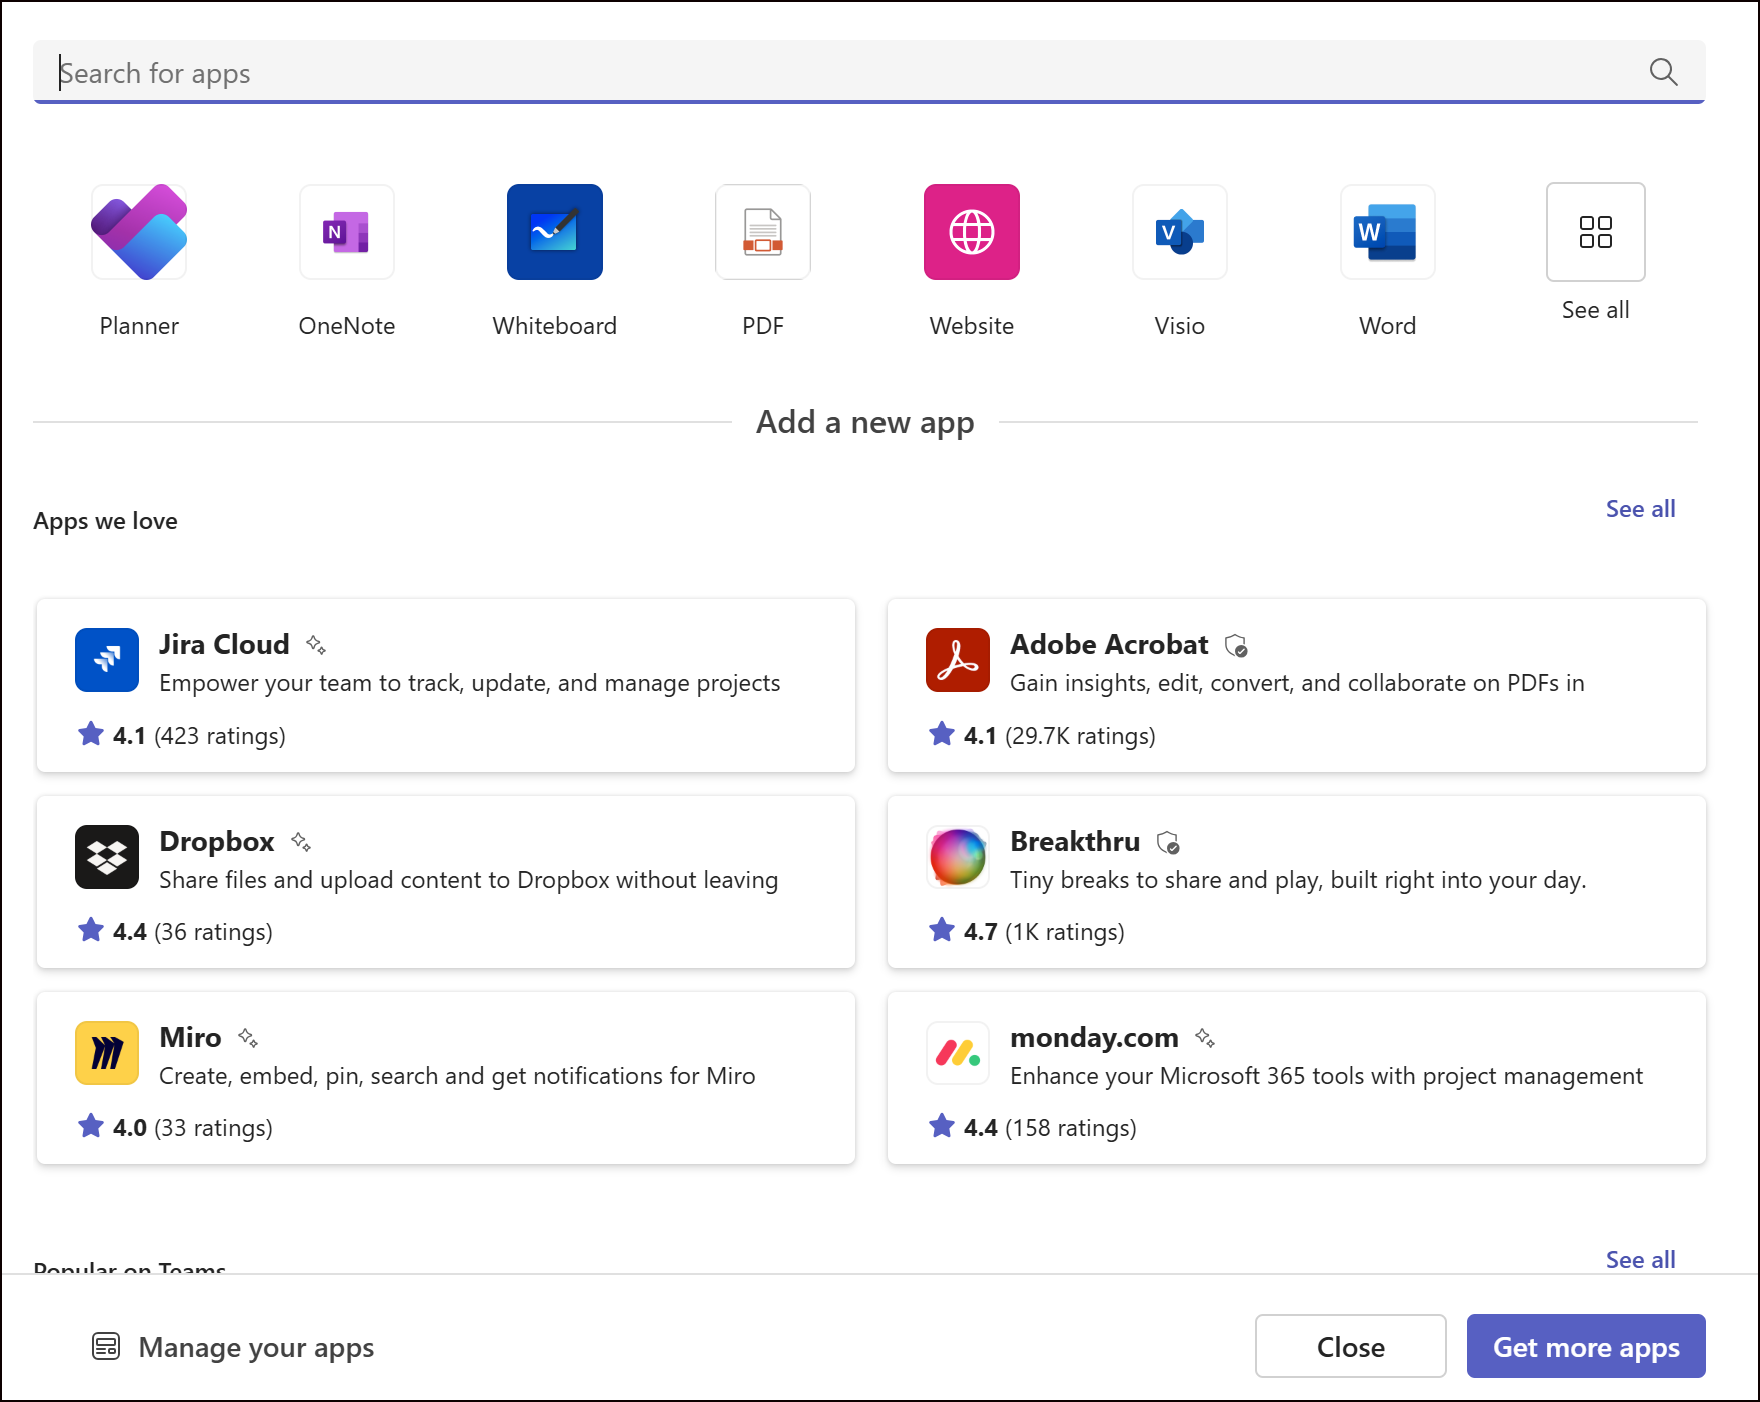Select the monday.com logo
Image resolution: width=1760 pixels, height=1402 pixels.
click(958, 1053)
